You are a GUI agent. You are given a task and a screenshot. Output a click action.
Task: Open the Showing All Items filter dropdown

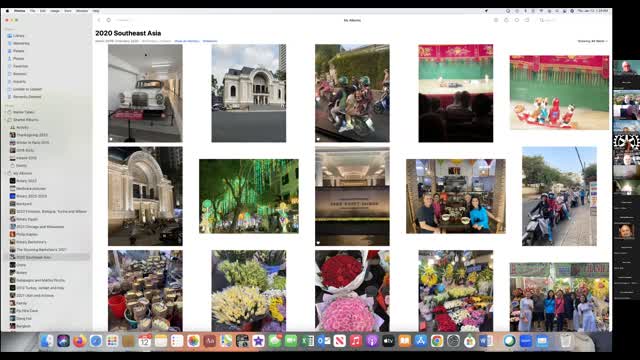pyautogui.click(x=592, y=41)
